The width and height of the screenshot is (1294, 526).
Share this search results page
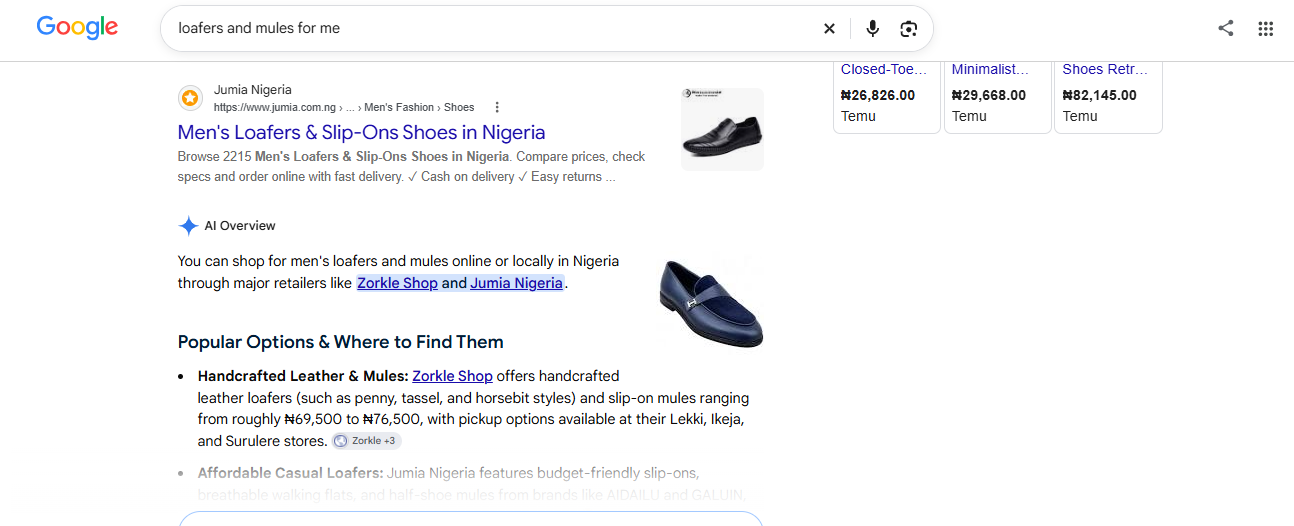1226,28
